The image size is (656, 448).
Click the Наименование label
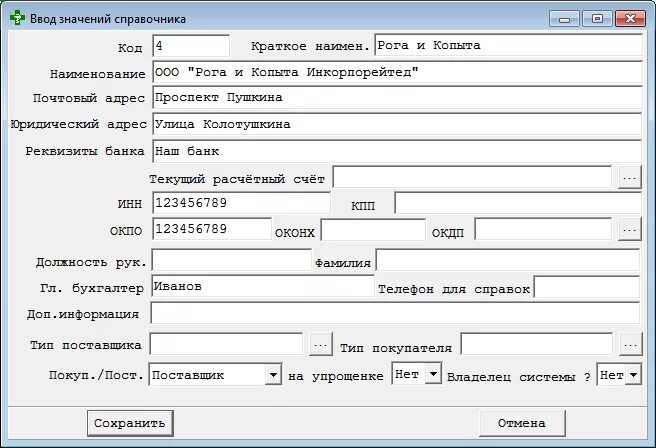(97, 74)
